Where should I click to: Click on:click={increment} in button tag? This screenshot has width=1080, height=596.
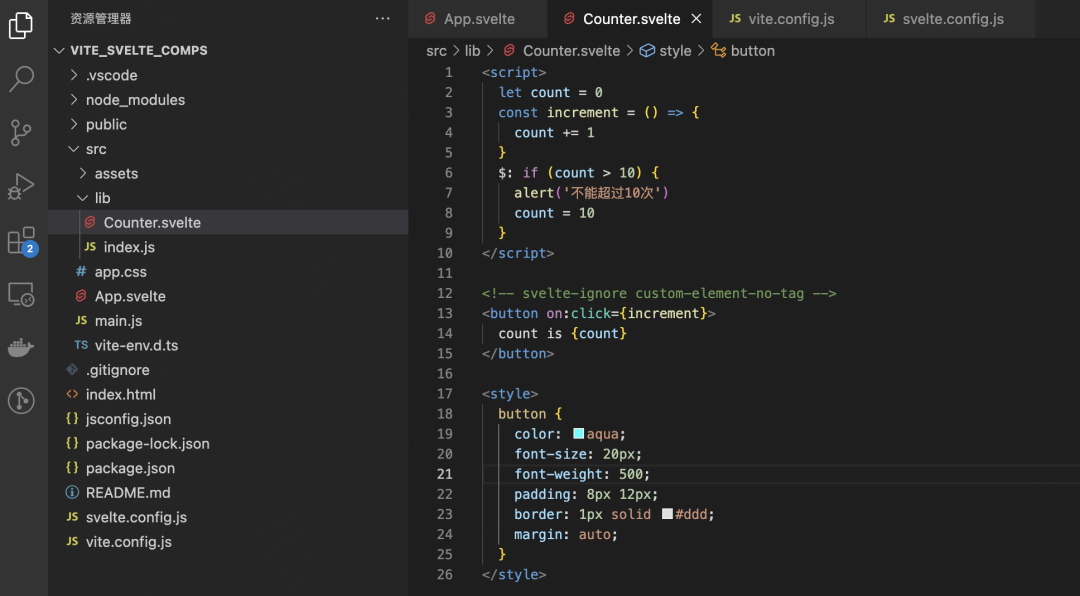(x=627, y=314)
